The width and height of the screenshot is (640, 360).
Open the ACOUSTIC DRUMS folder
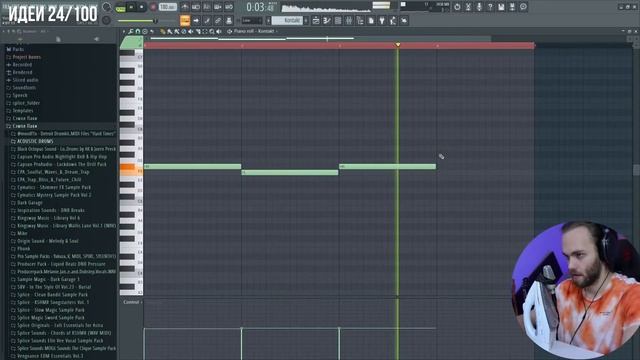32,141
